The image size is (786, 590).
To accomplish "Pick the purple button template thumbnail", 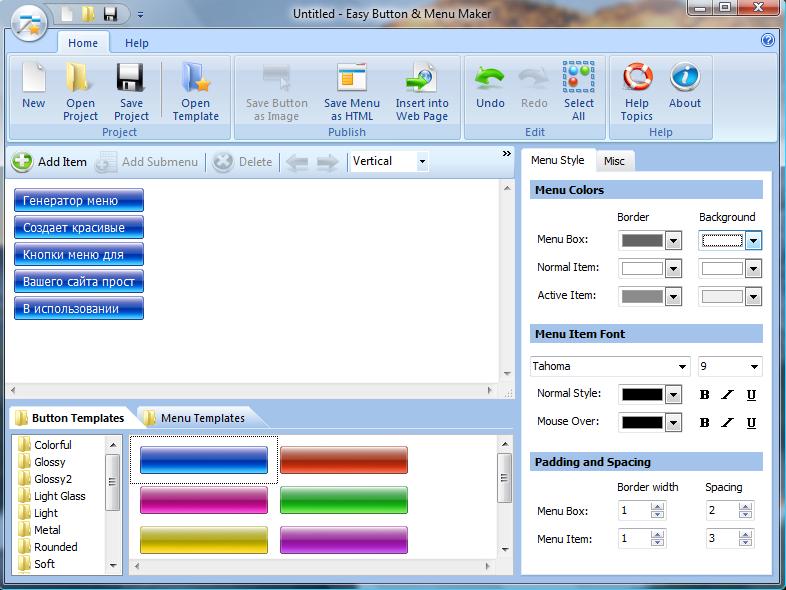I will (x=344, y=540).
